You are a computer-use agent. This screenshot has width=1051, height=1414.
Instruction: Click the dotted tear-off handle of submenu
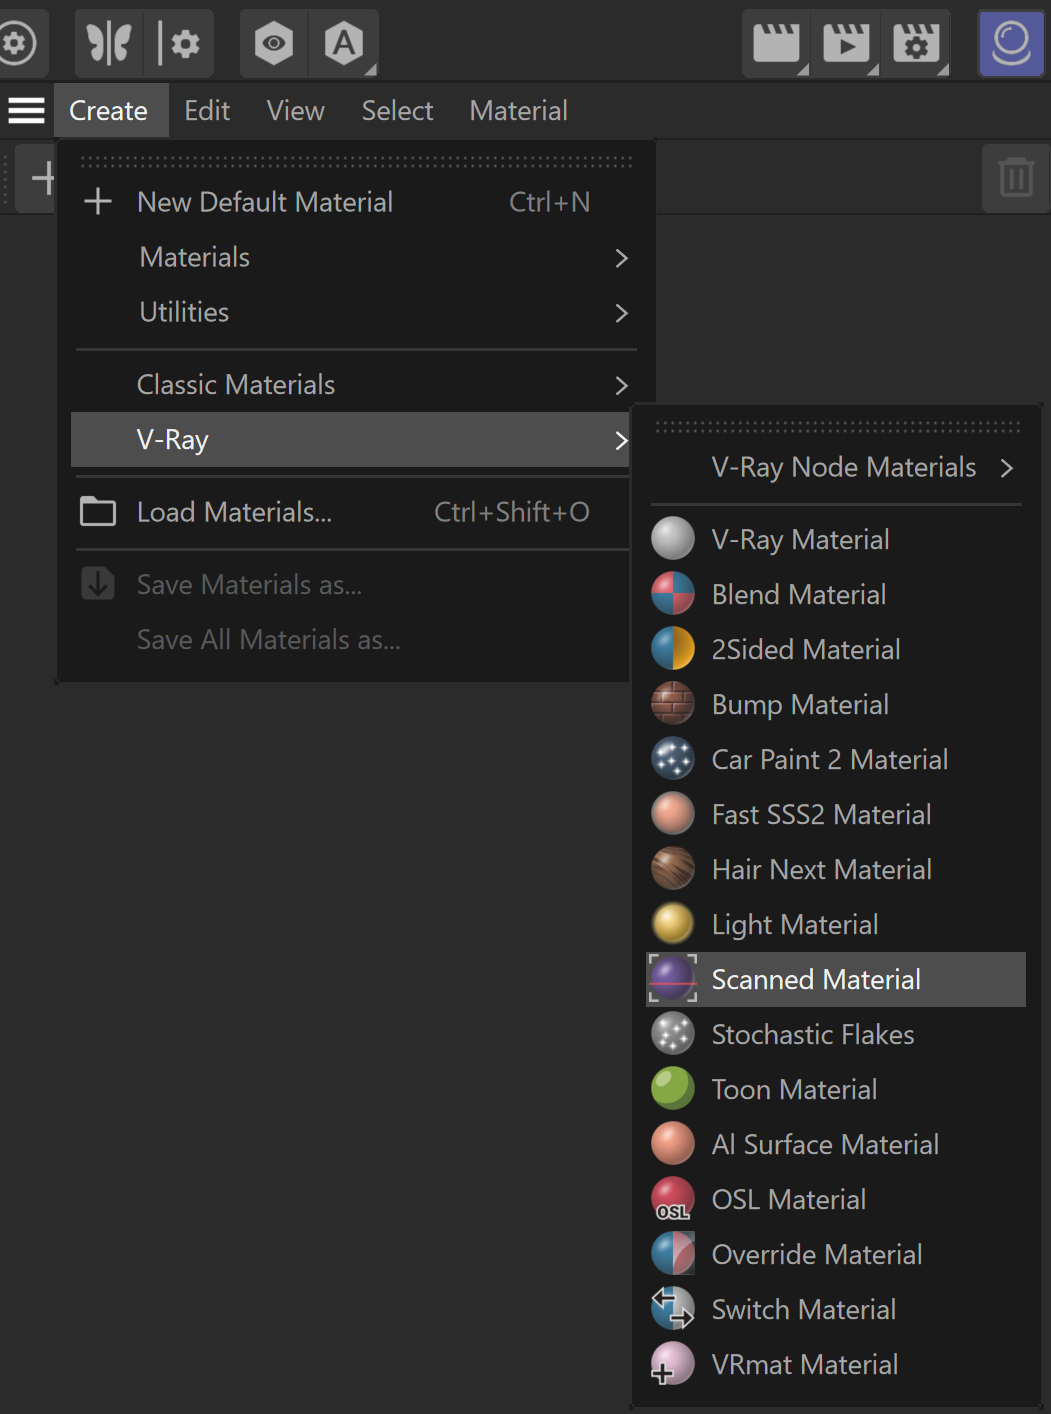point(838,427)
